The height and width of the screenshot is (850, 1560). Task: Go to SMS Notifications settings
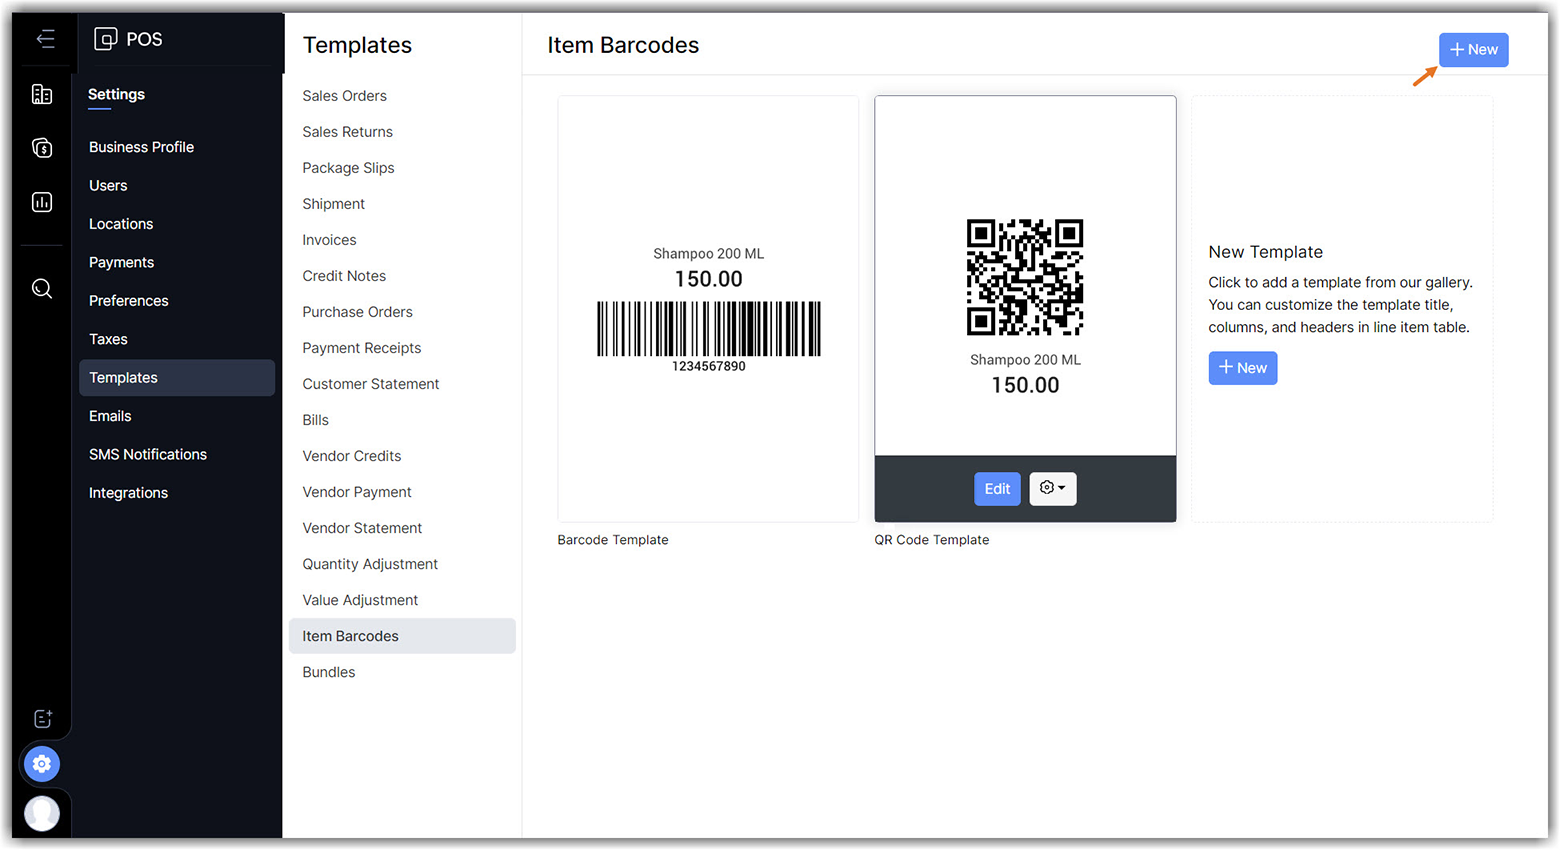pos(148,454)
